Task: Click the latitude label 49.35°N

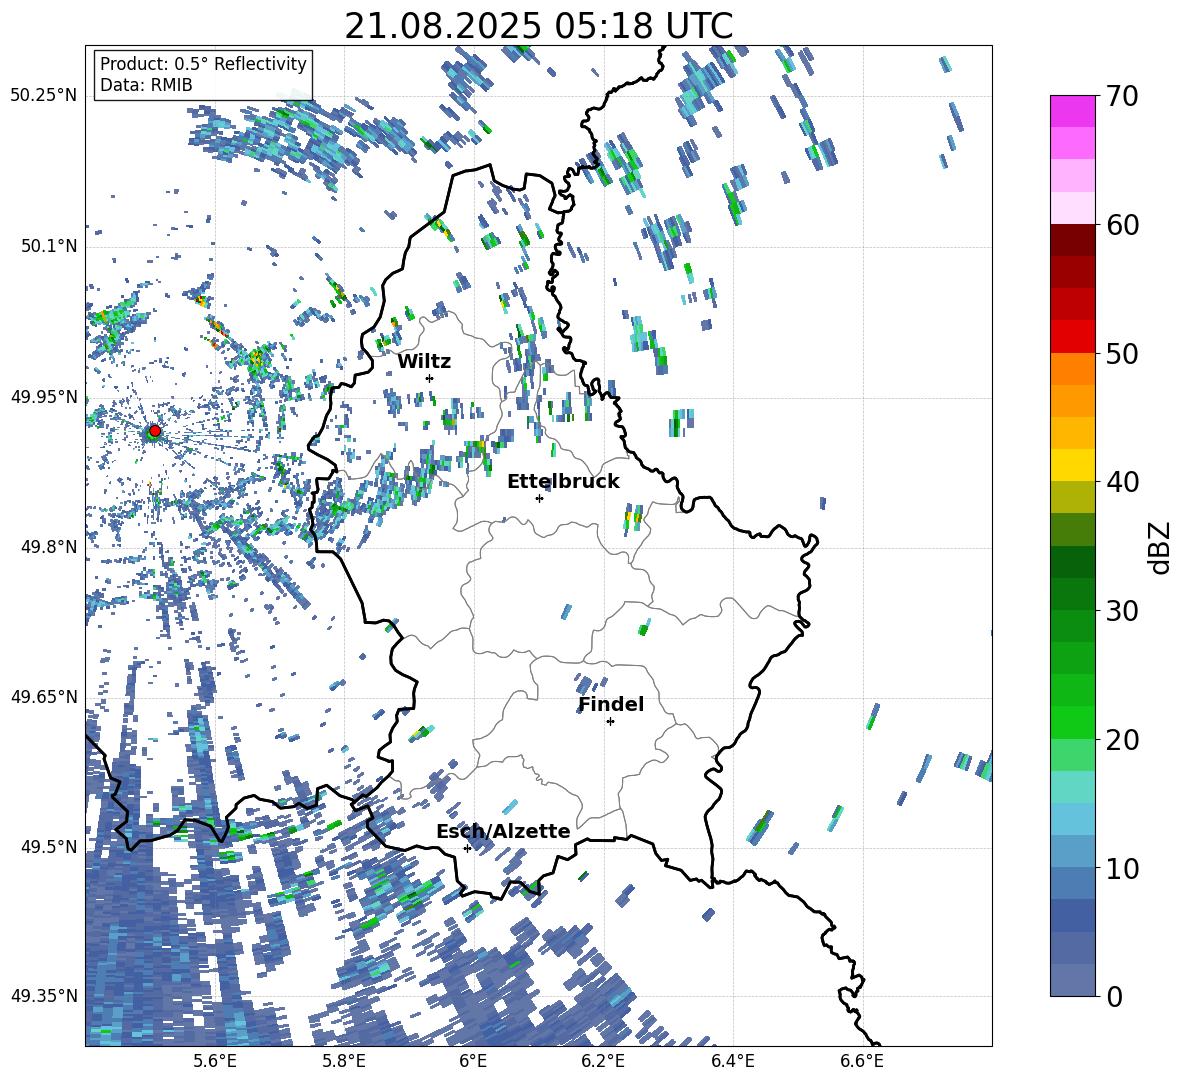Action: tap(44, 996)
